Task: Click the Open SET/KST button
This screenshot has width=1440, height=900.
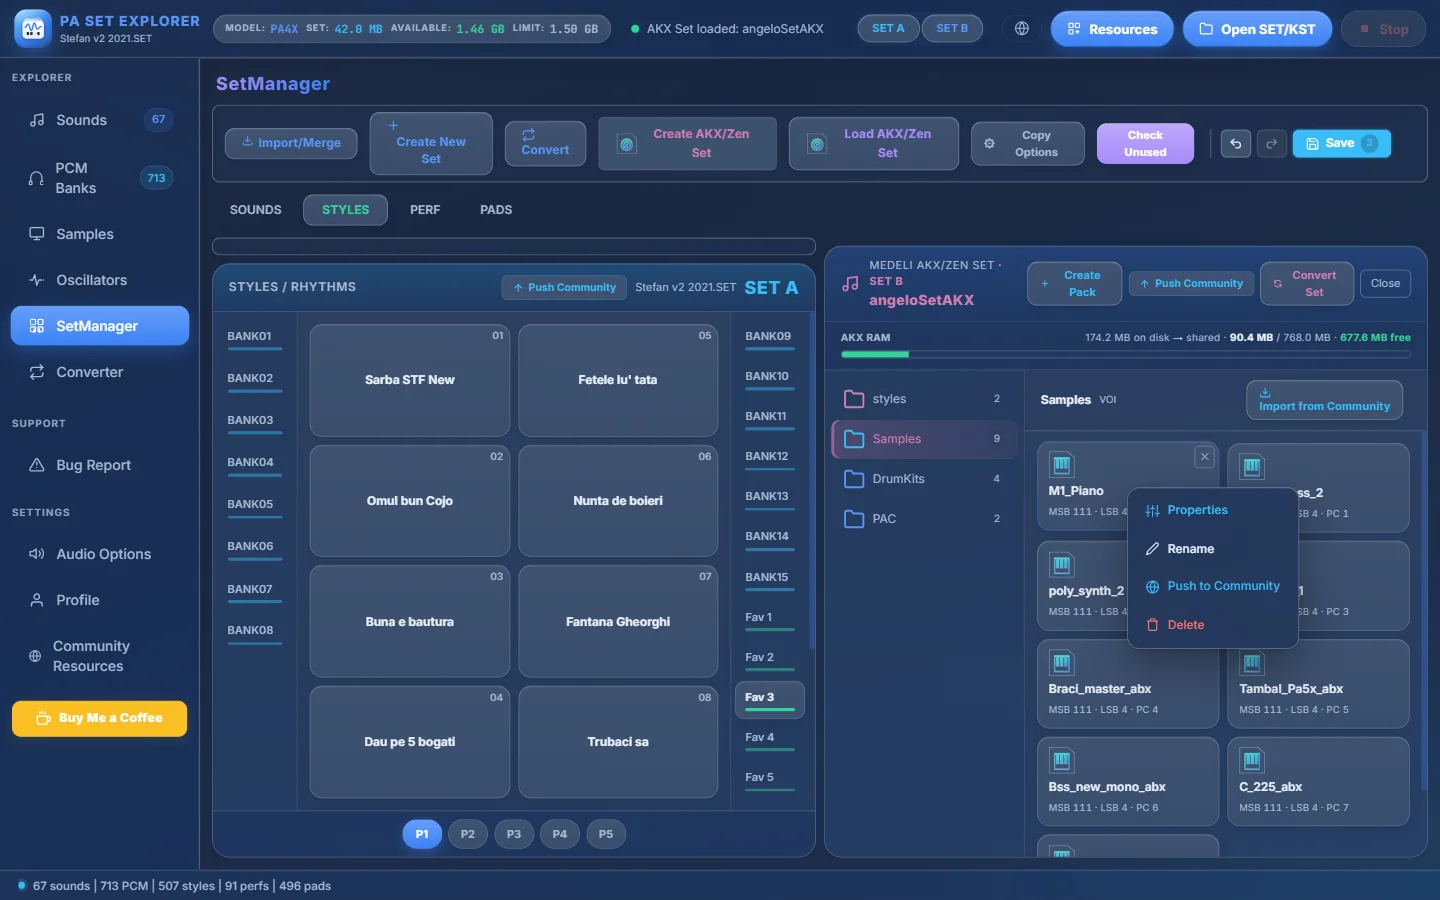Action: point(1258,29)
